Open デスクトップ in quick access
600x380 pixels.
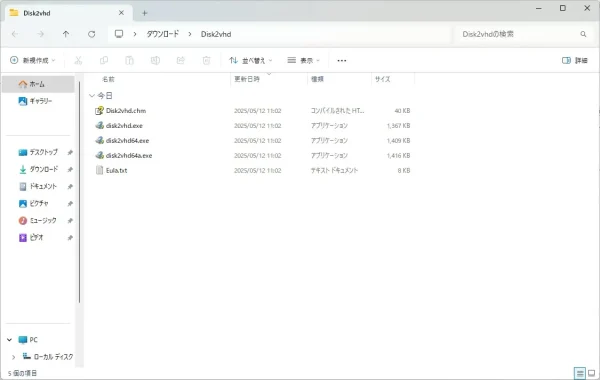pyautogui.click(x=38, y=152)
